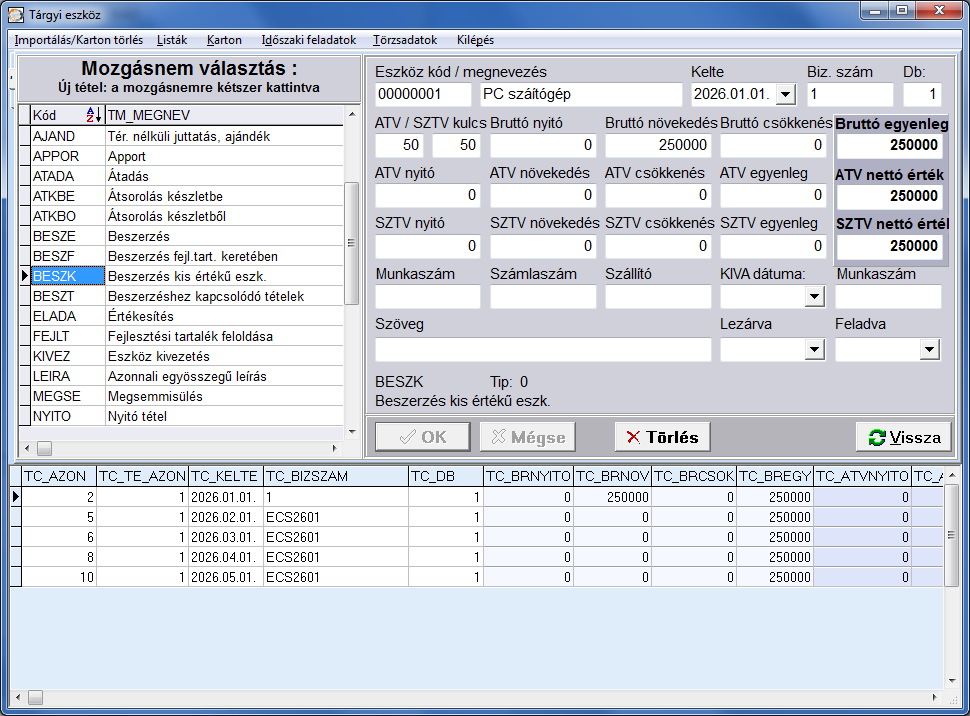Click the Szöveg text input field
The height and width of the screenshot is (716, 970).
pos(543,350)
